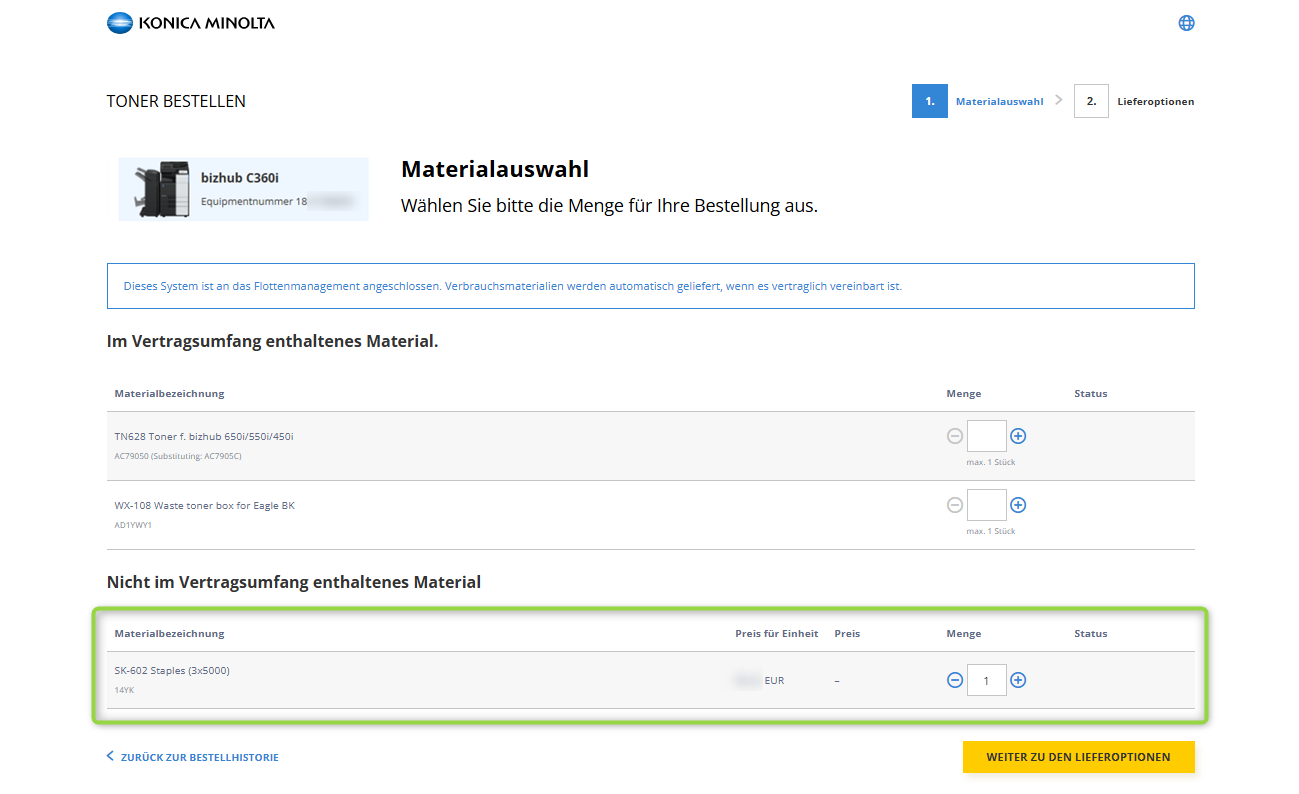Select WX-108 Waste toner box for Eagle BK text
Screen dimensions: 1299x794
click(x=205, y=505)
